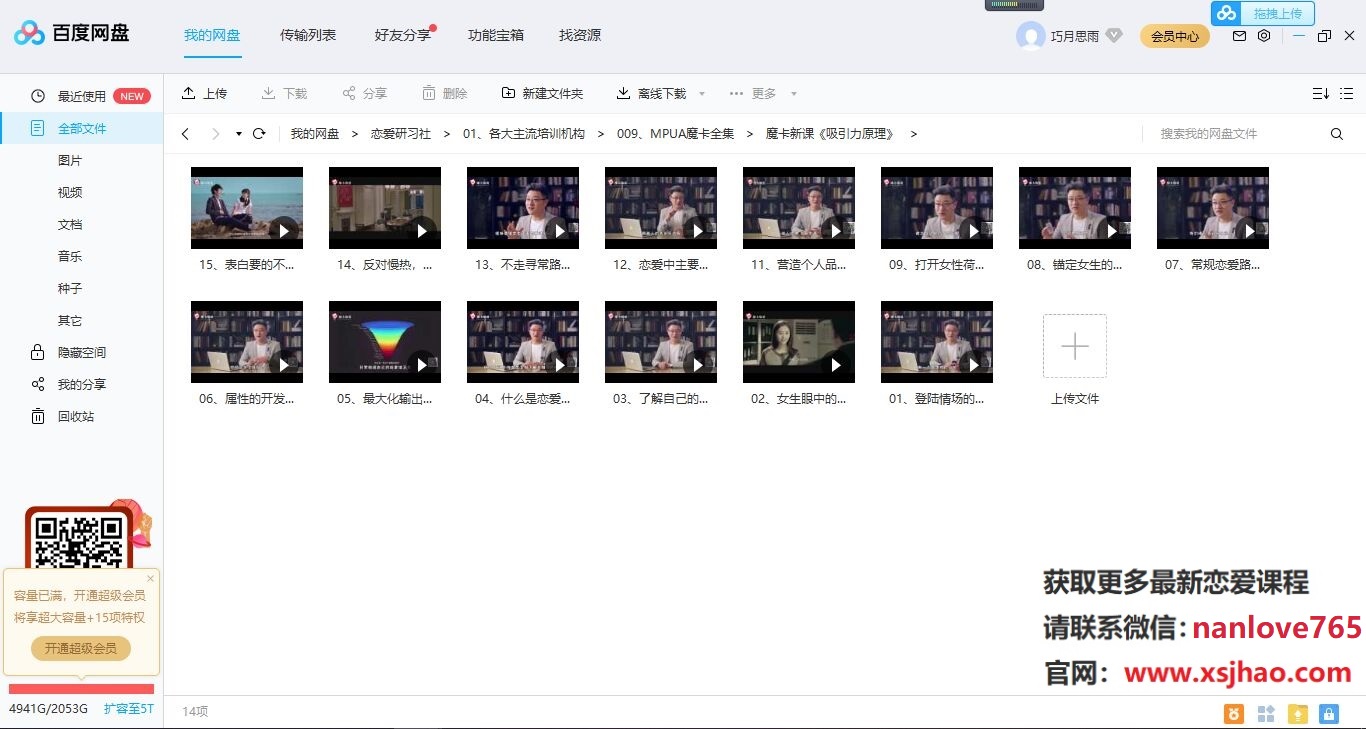Filter by 视频 category
Screen dimensions: 1366x729
tap(70, 193)
